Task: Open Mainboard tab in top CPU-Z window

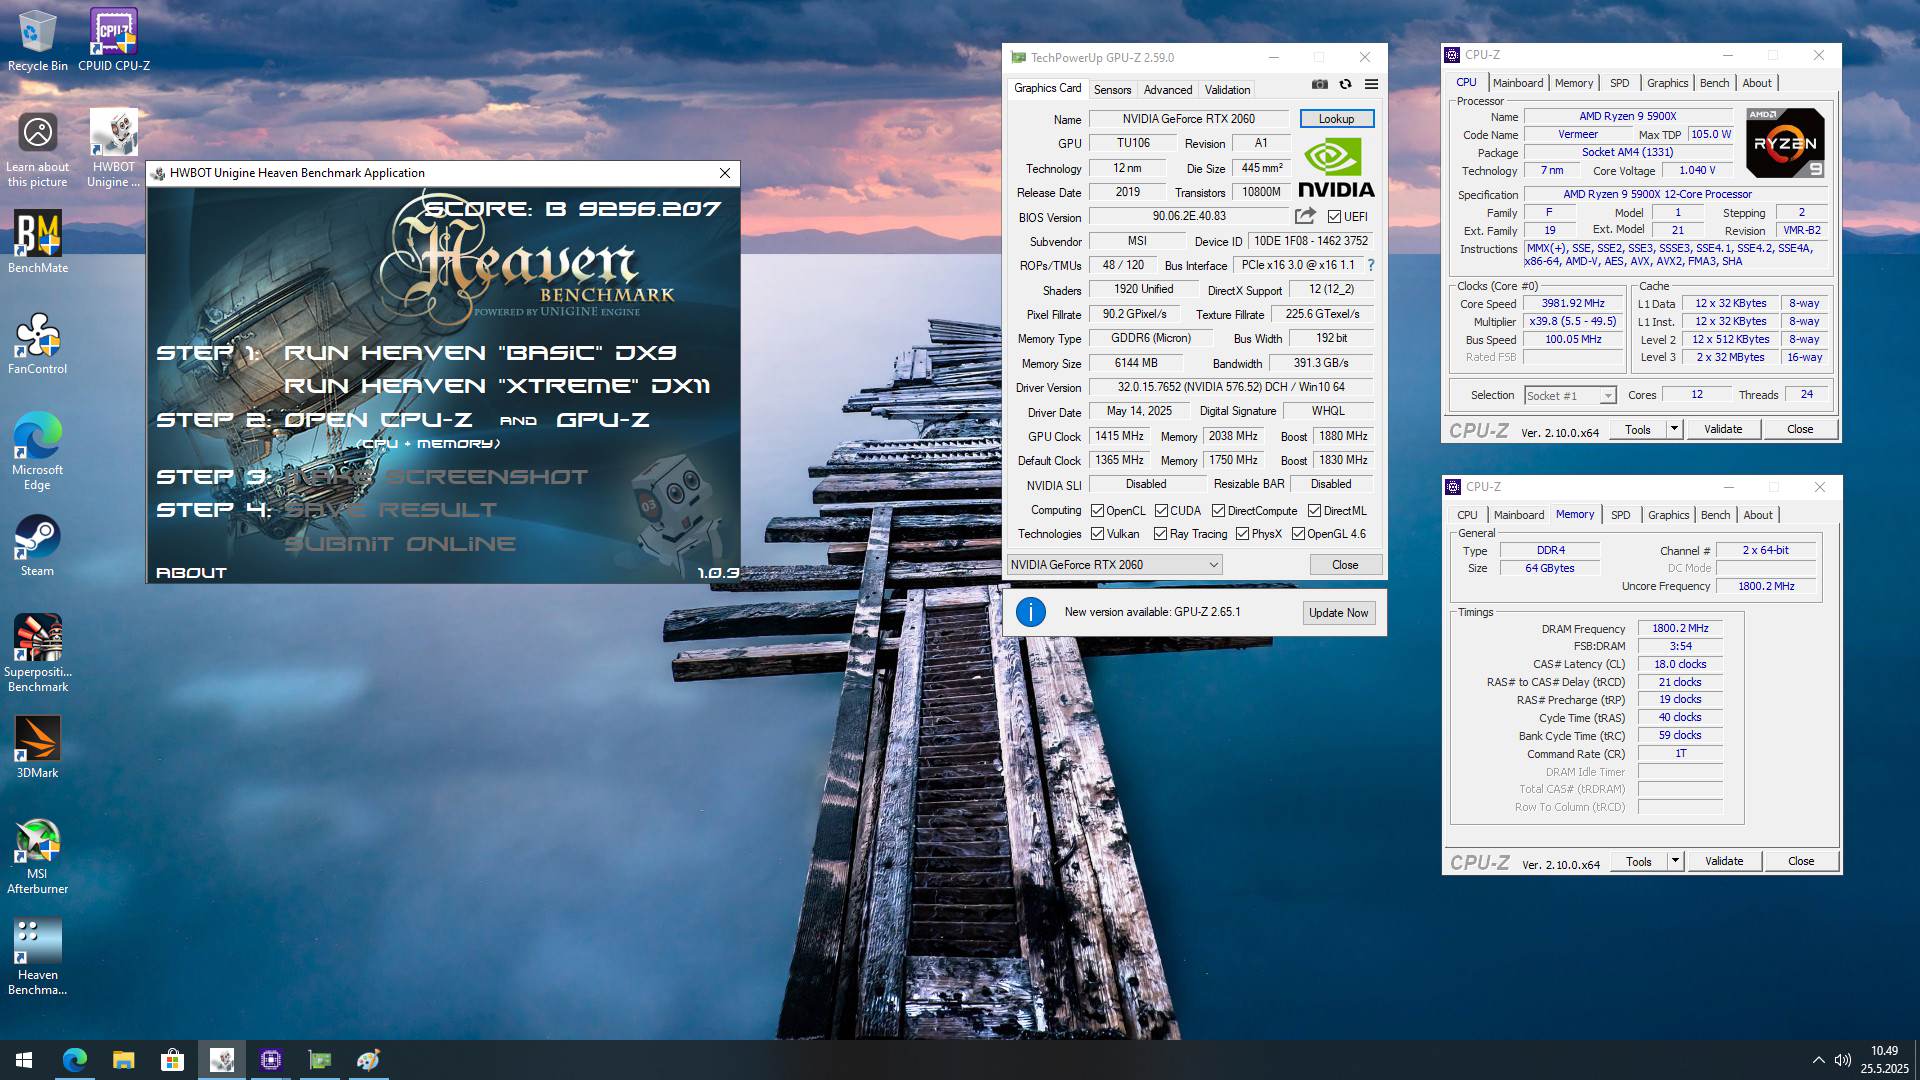Action: pos(1517,83)
